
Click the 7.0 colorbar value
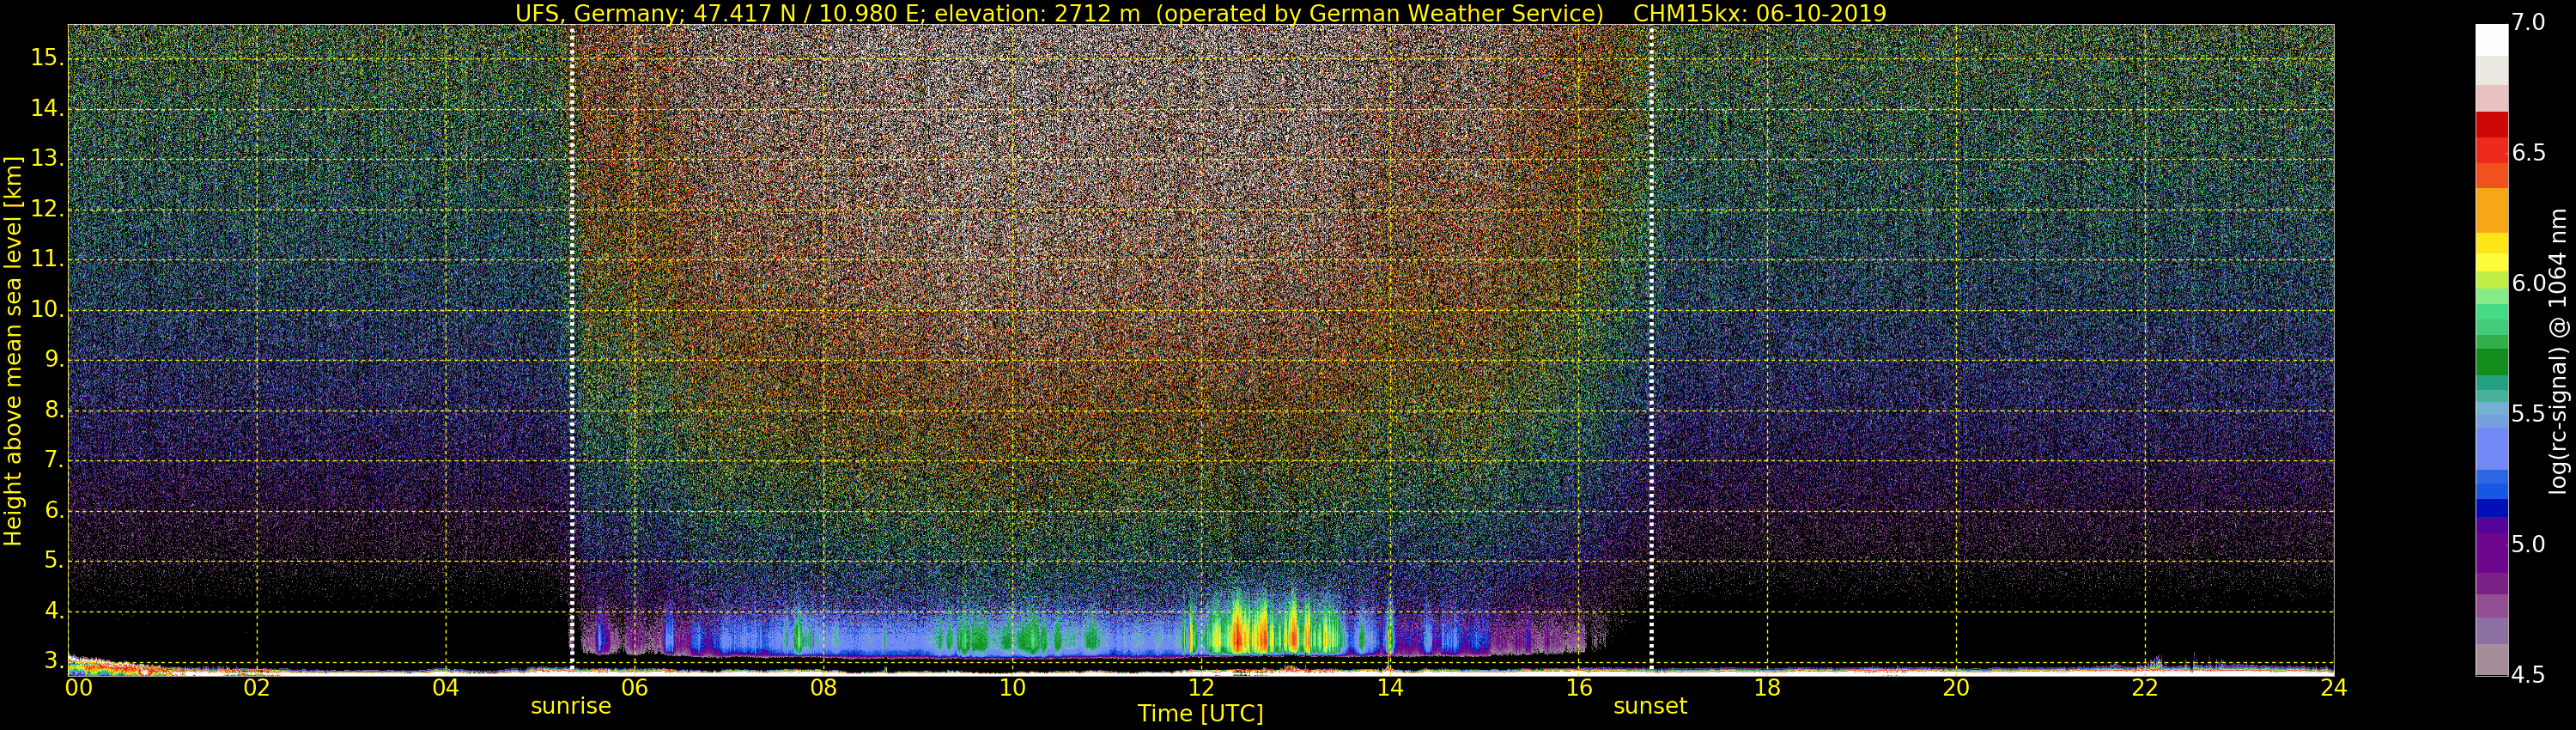[x=2529, y=23]
